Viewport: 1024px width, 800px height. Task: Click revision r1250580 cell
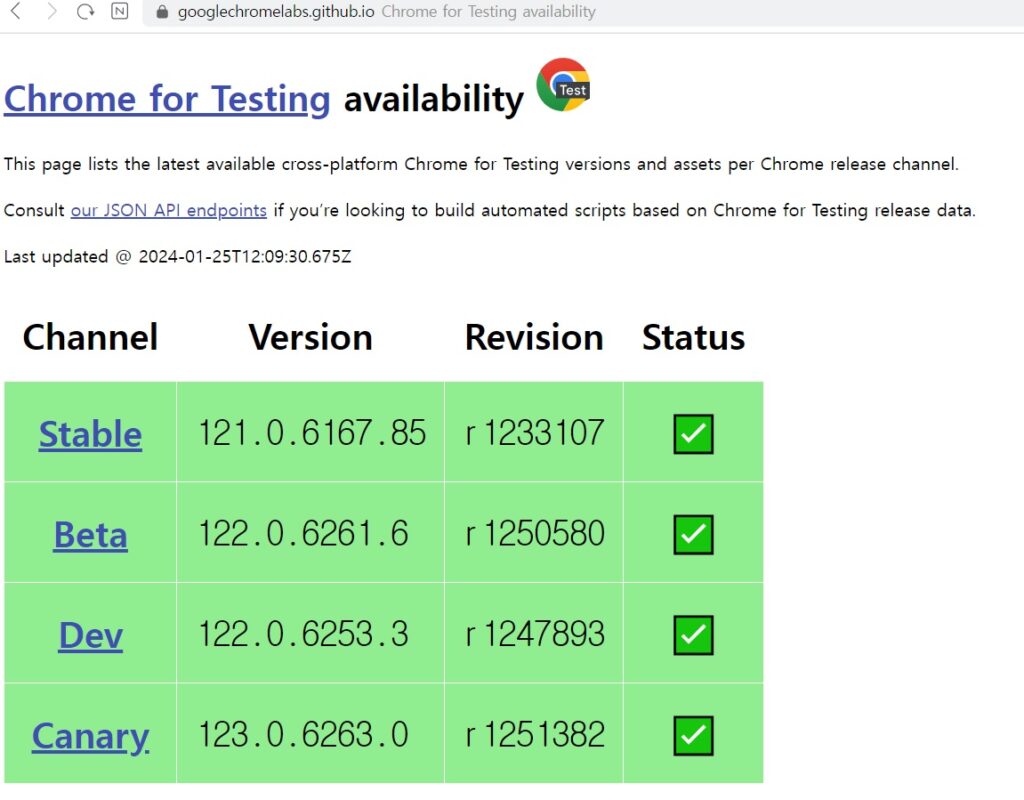pos(534,533)
